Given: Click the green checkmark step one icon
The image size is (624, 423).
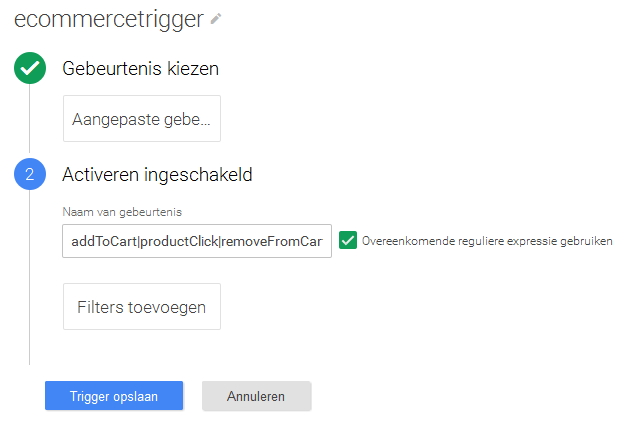Looking at the screenshot, I should (30, 68).
